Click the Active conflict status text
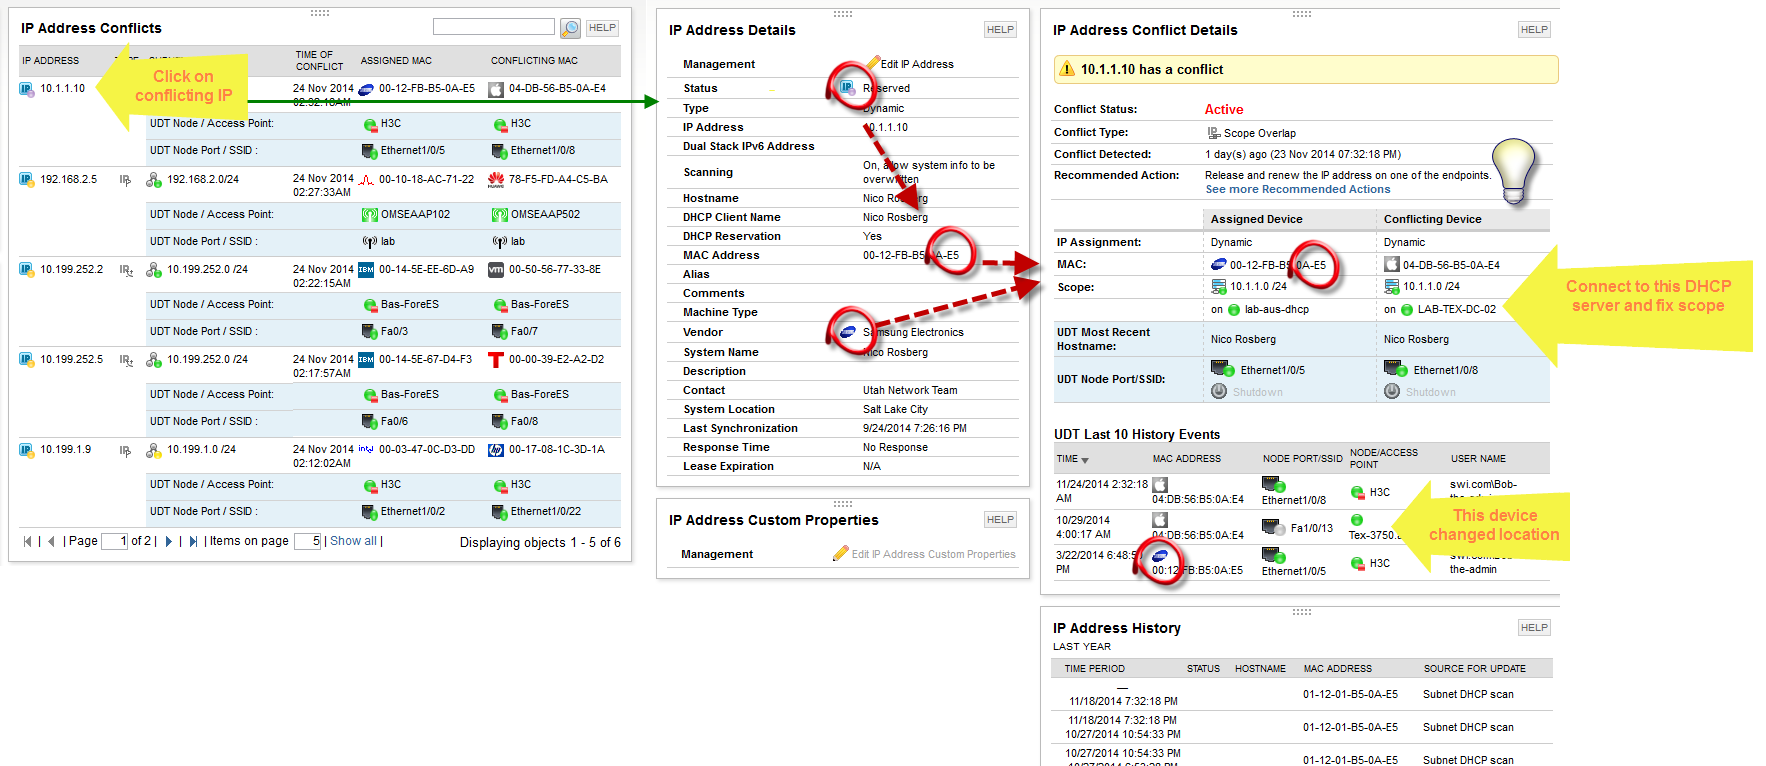This screenshot has width=1766, height=766. [1224, 110]
